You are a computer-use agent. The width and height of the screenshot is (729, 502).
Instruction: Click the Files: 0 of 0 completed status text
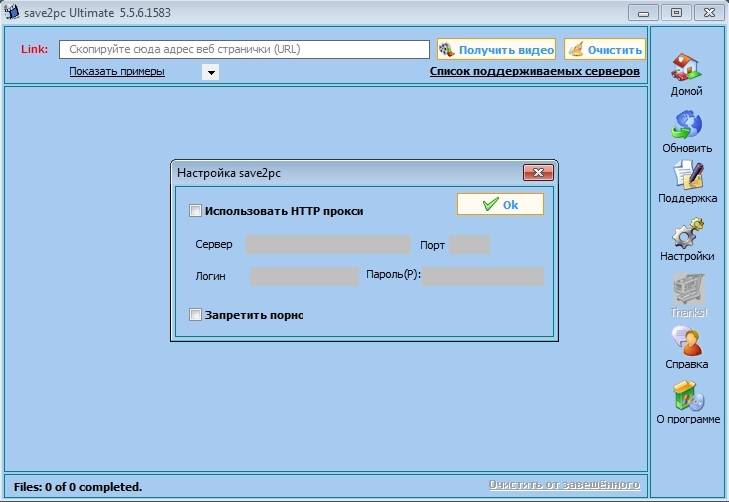[78, 487]
